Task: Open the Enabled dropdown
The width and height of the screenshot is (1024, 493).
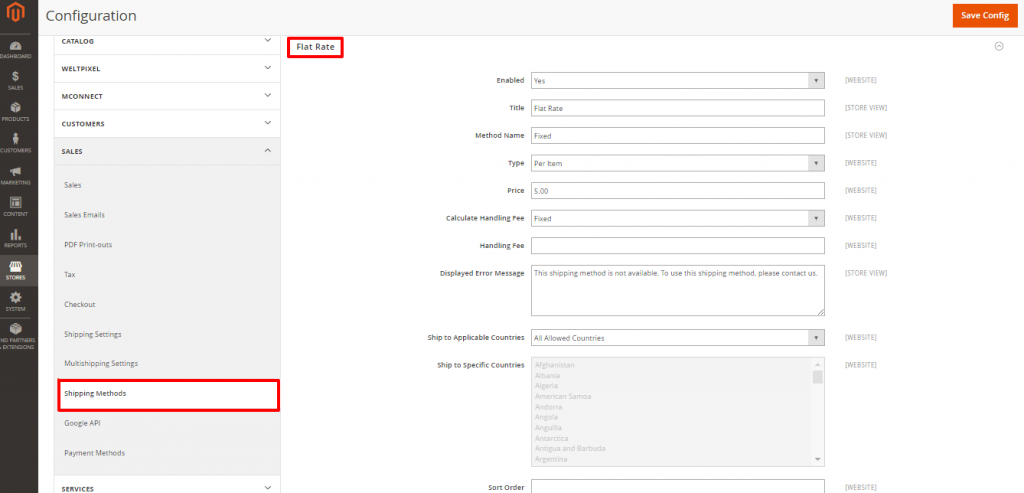Action: click(x=678, y=80)
